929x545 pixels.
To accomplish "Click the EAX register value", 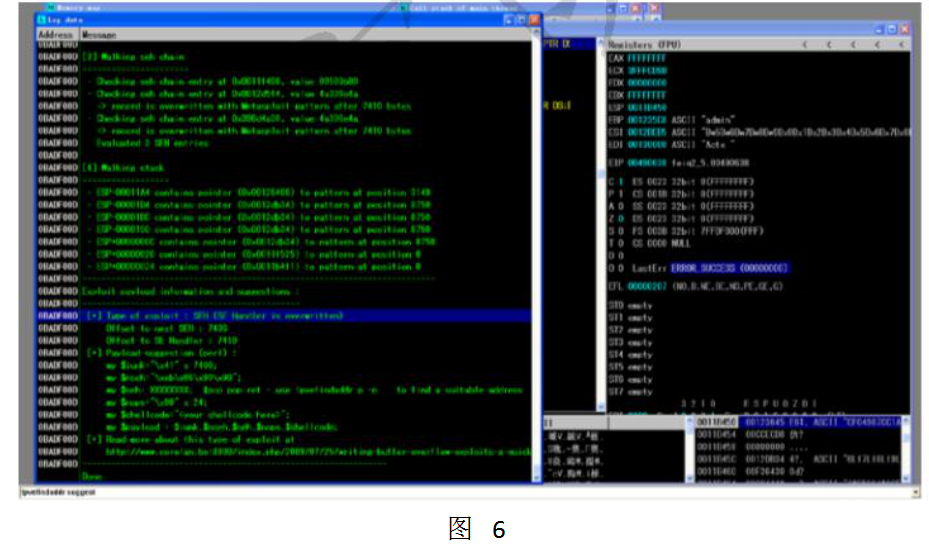I will tap(646, 58).
